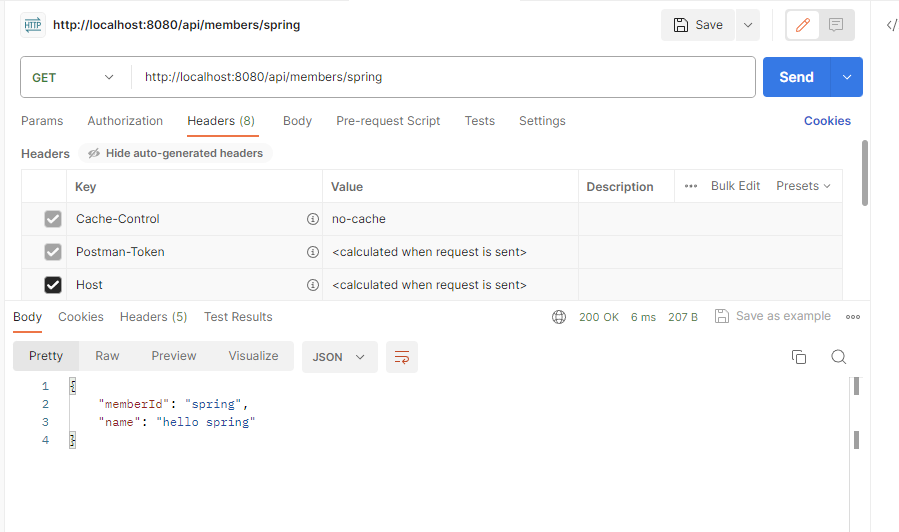Click Save as example

pos(772,316)
